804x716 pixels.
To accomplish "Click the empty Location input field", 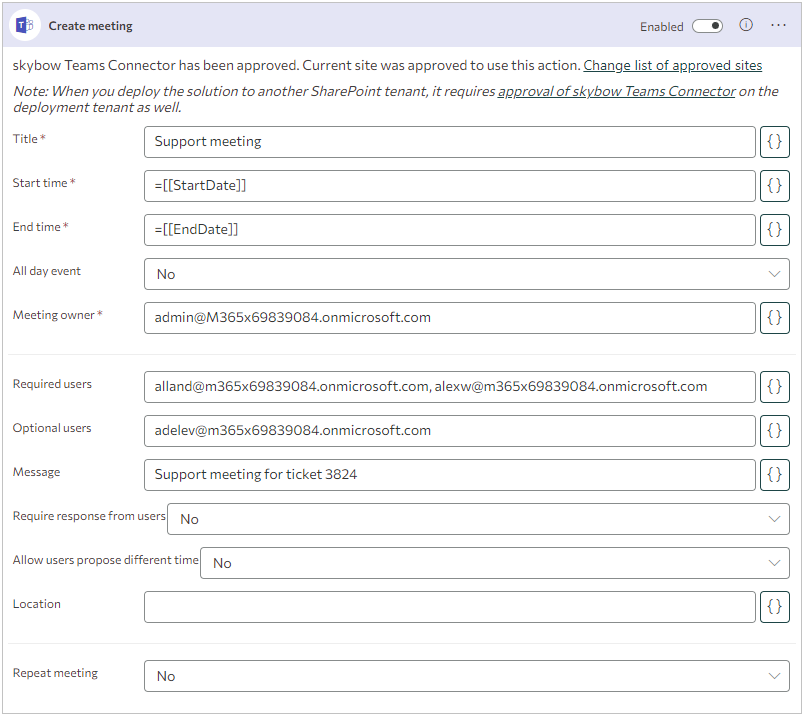I will [x=449, y=607].
